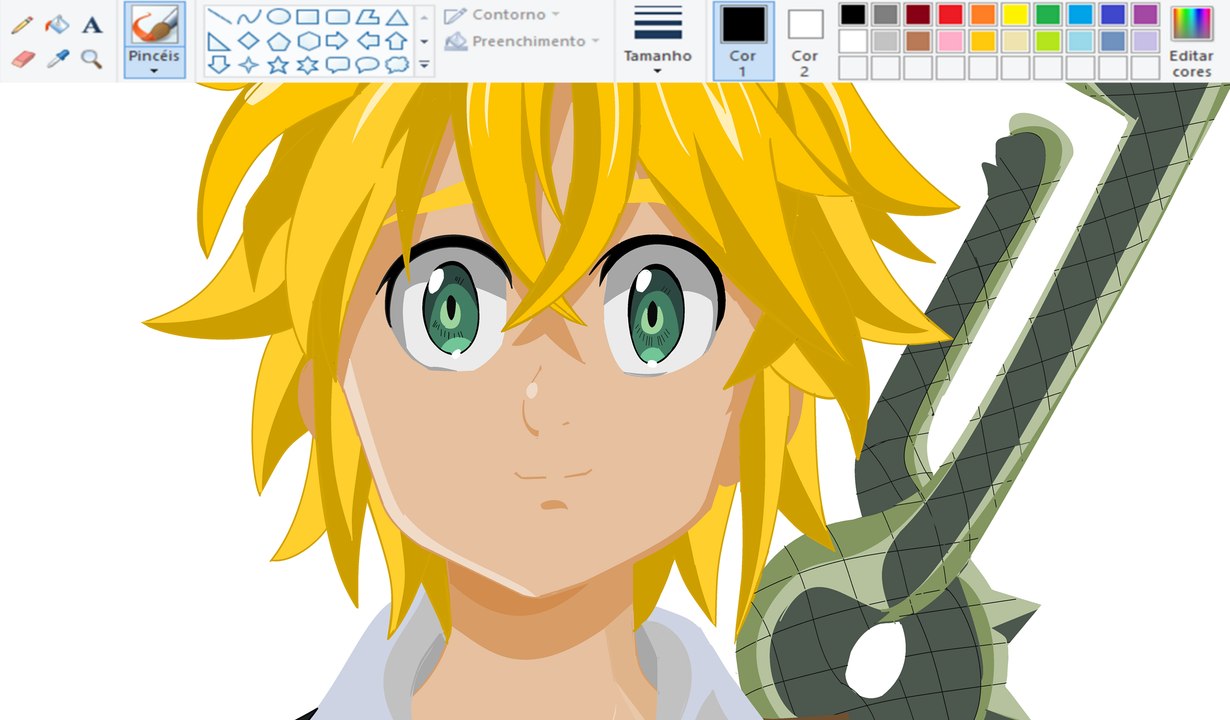Pick the white palette swatch

853,41
